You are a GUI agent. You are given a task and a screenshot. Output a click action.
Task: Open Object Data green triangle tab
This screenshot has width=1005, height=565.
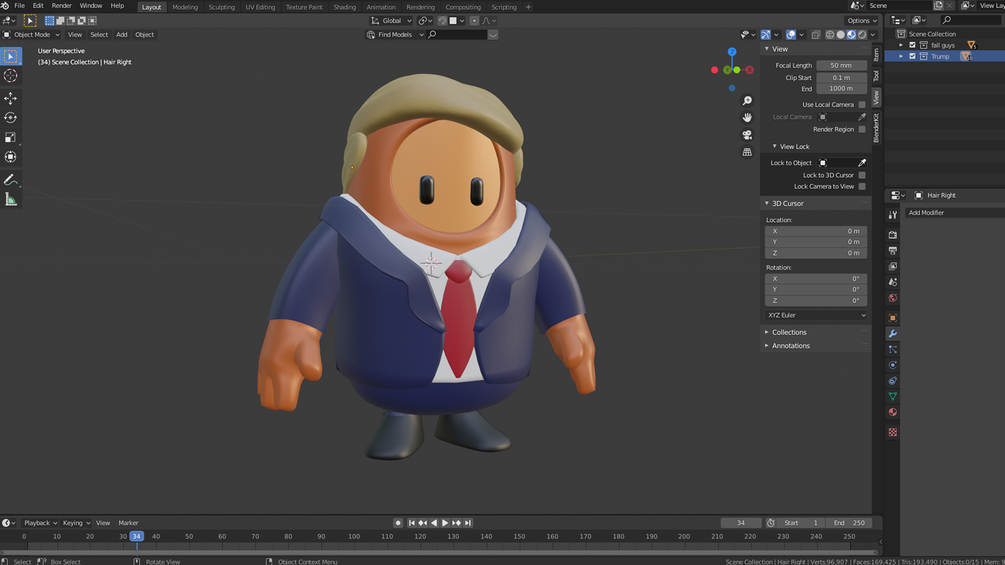tap(892, 397)
